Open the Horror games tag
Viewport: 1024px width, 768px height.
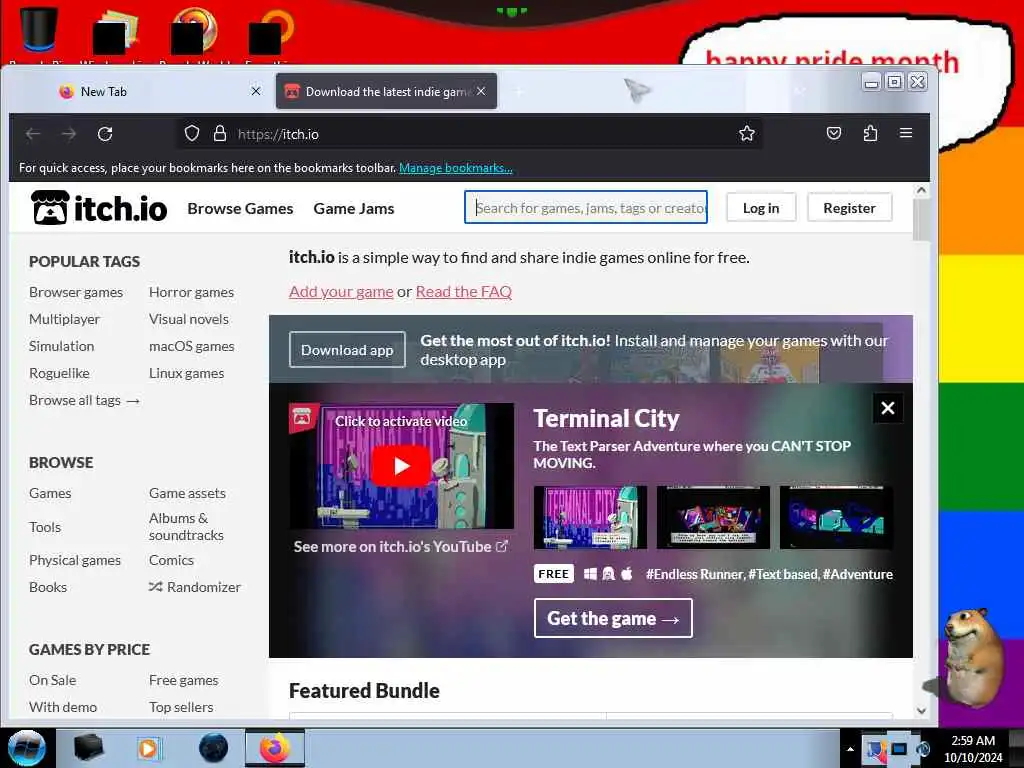[191, 292]
